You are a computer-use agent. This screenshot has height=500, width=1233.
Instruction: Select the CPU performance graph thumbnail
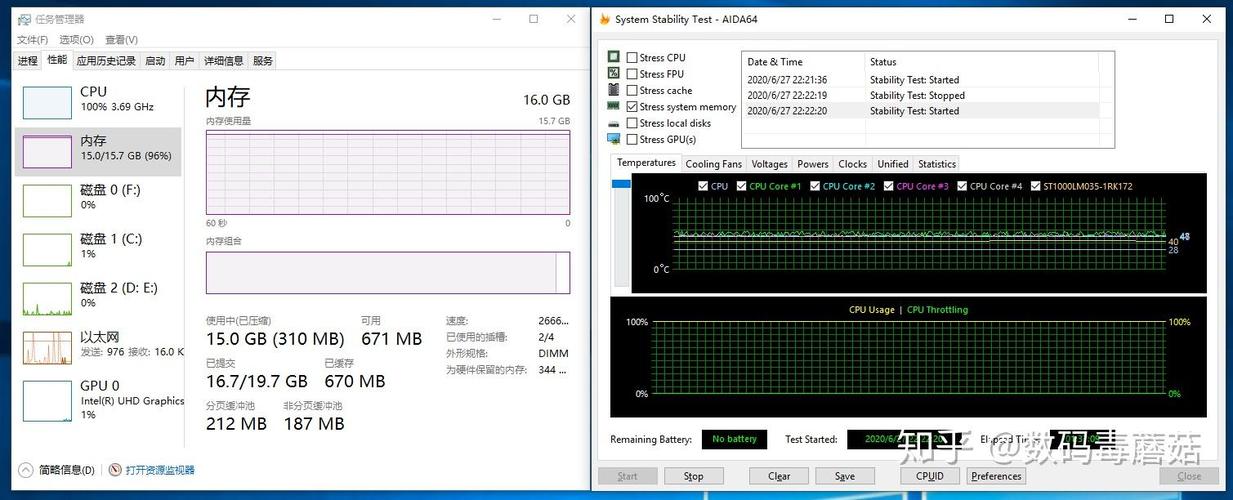click(47, 103)
